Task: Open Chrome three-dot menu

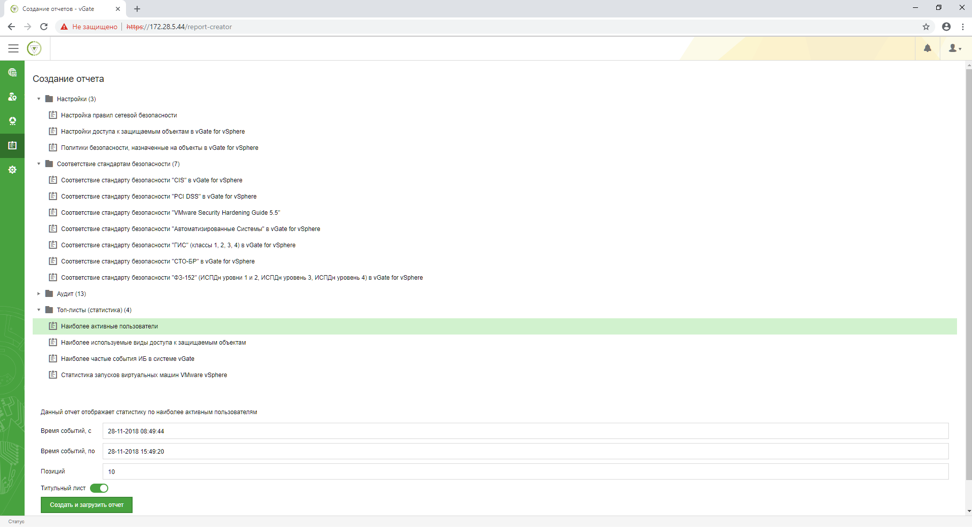Action: pyautogui.click(x=963, y=27)
